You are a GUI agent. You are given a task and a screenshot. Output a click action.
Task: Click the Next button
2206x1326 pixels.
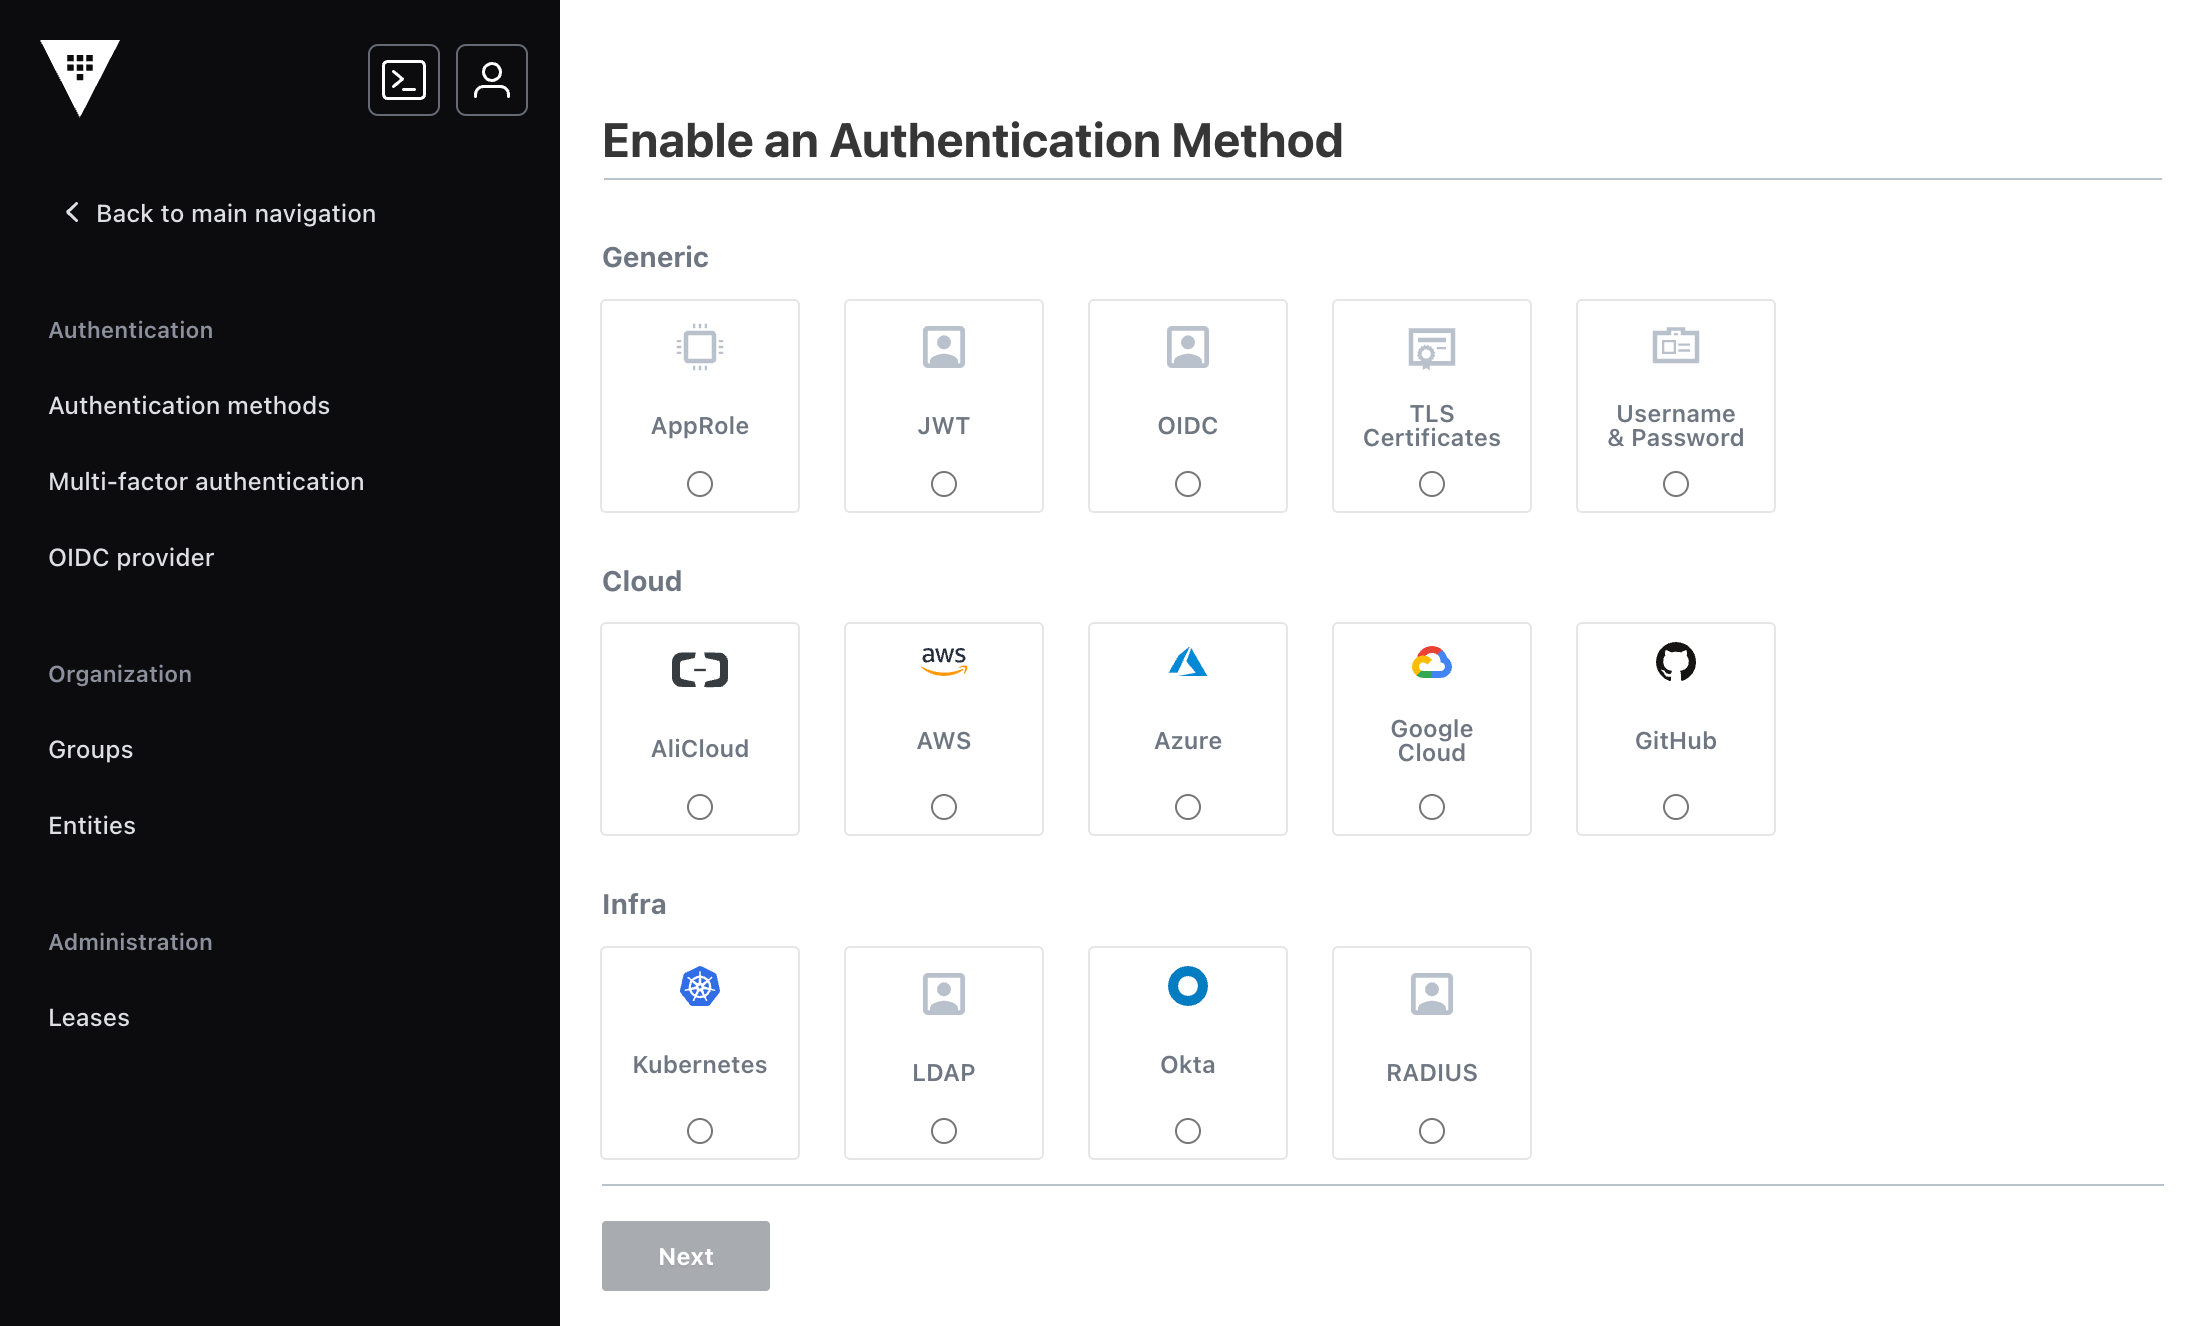click(x=686, y=1256)
